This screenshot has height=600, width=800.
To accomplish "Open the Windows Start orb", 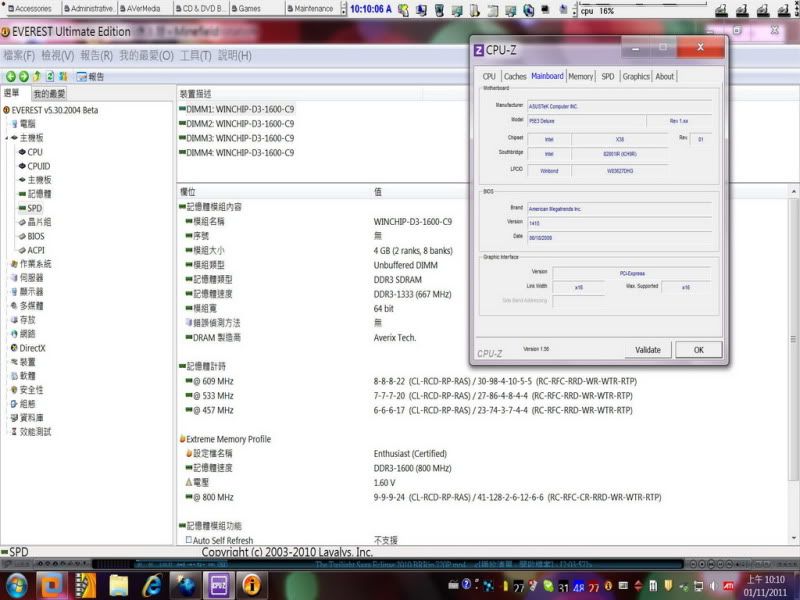I will pos(16,585).
